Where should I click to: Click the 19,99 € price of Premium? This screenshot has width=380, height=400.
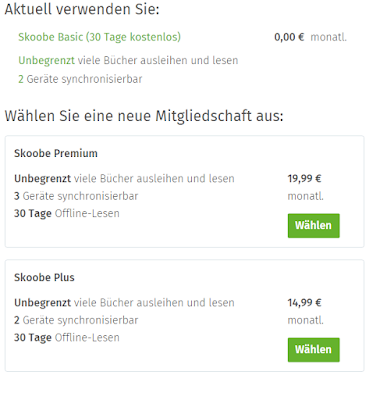[304, 179]
